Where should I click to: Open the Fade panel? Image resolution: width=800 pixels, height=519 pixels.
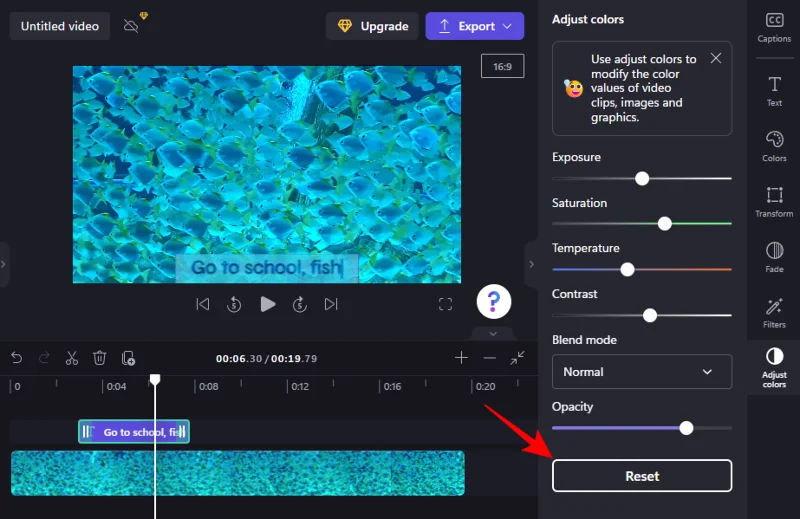(773, 257)
